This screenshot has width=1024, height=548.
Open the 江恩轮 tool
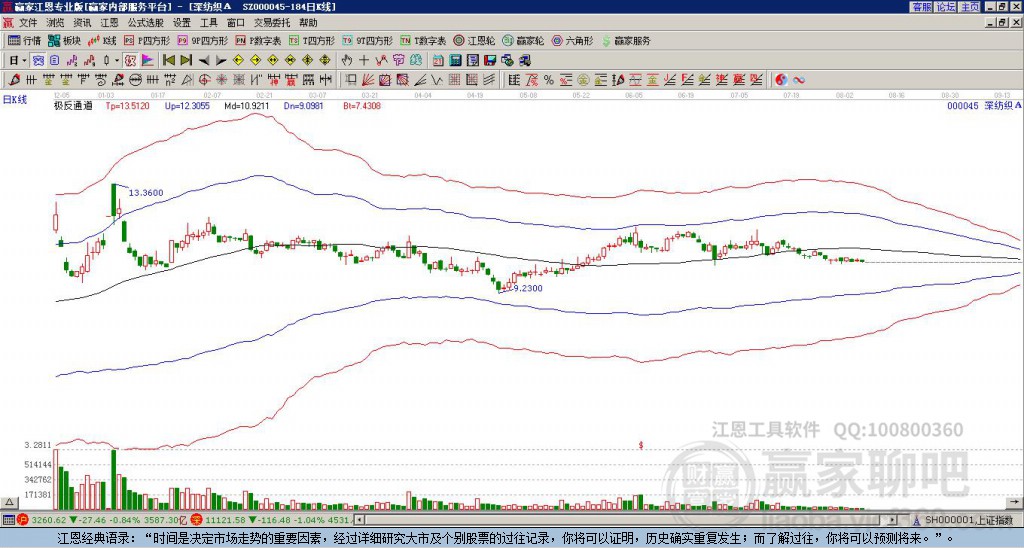[474, 40]
